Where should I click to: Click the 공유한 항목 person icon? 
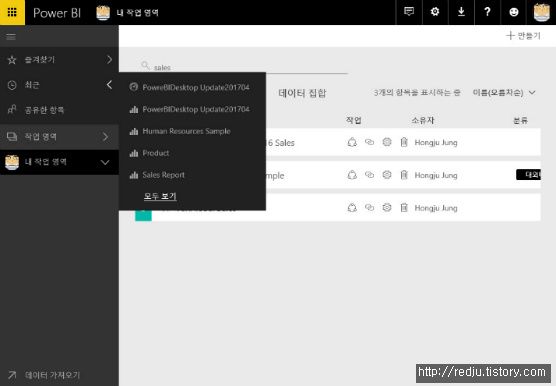click(12, 110)
